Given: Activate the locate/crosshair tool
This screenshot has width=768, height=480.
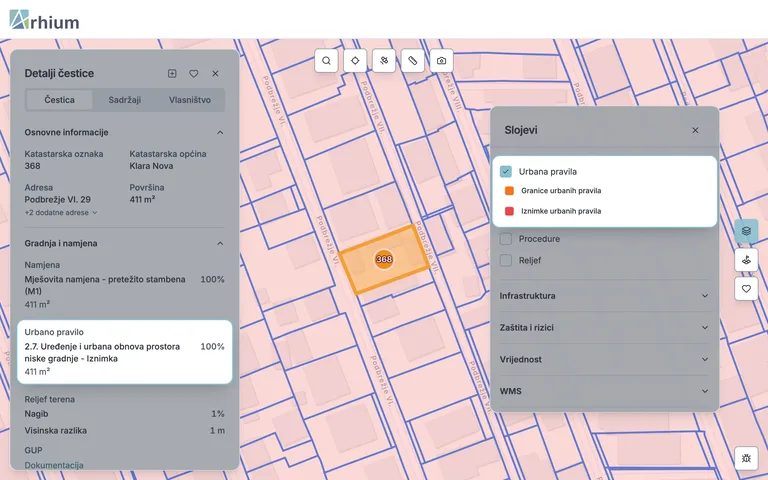Looking at the screenshot, I should (355, 61).
